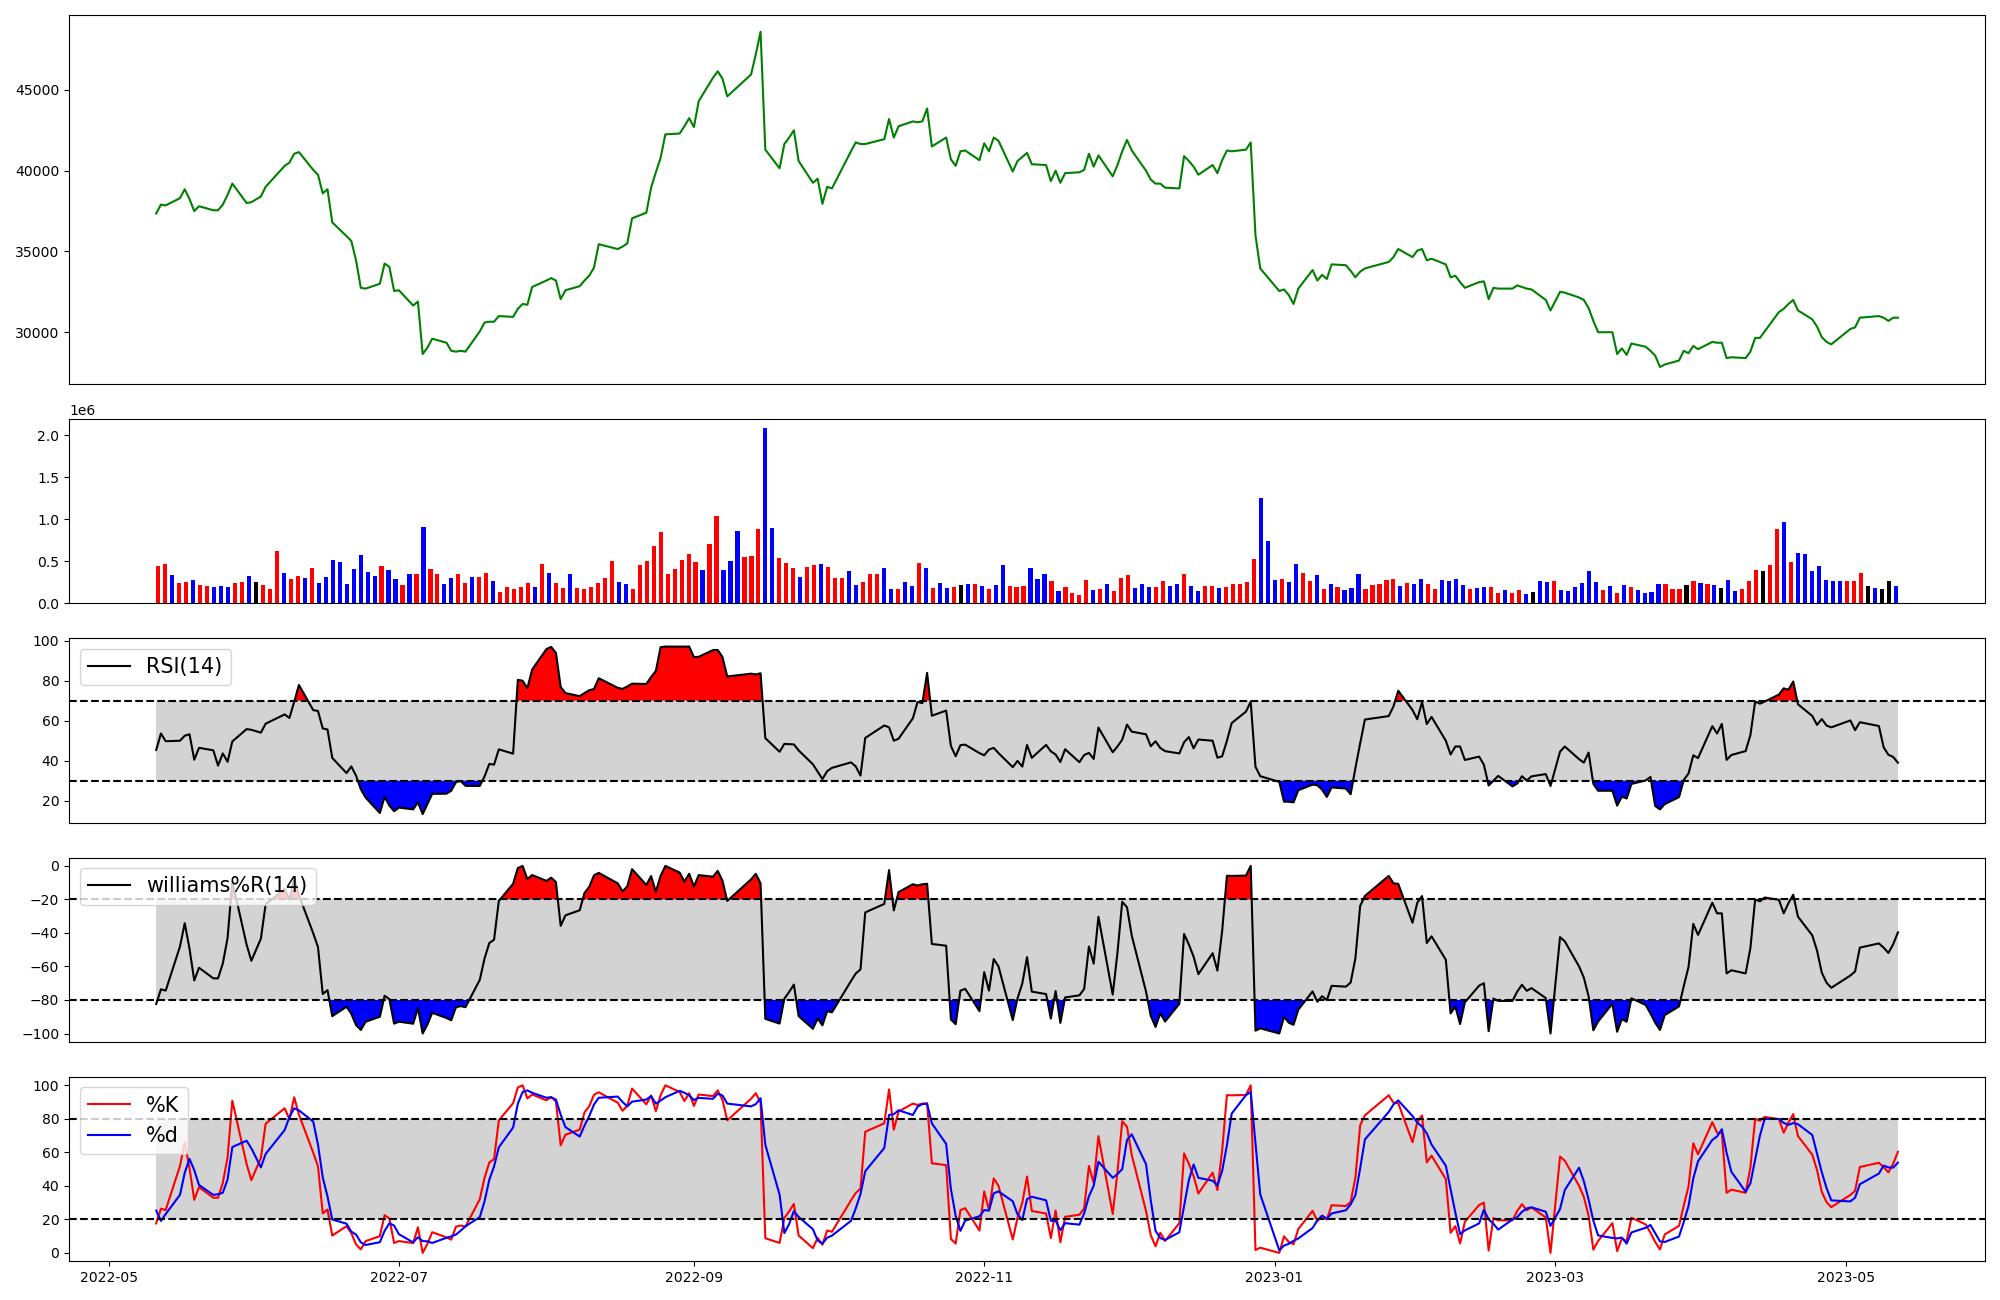
Task: Select the 2022-05 date axis label
Action: coord(109,1277)
